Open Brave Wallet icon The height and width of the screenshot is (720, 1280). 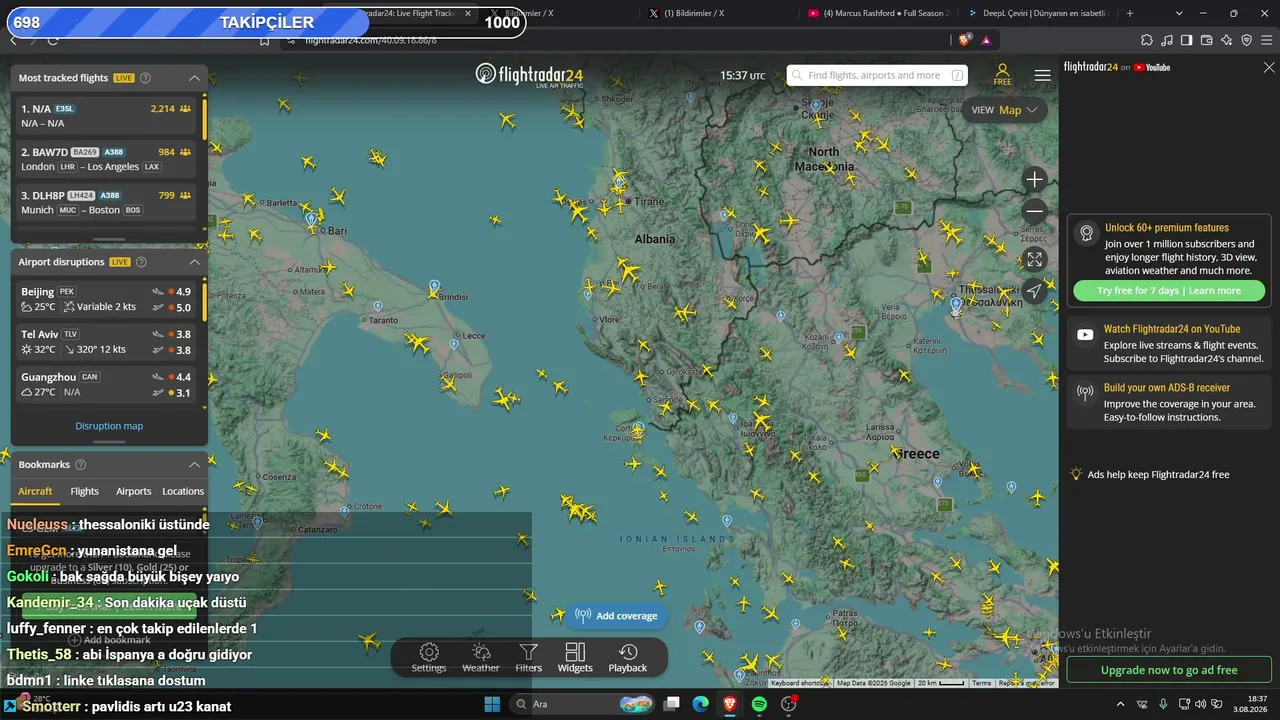coord(1207,40)
